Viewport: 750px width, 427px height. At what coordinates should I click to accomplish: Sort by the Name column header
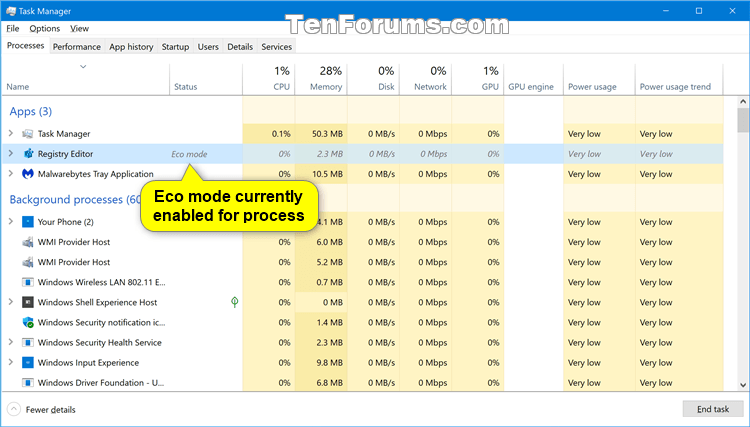(x=86, y=79)
